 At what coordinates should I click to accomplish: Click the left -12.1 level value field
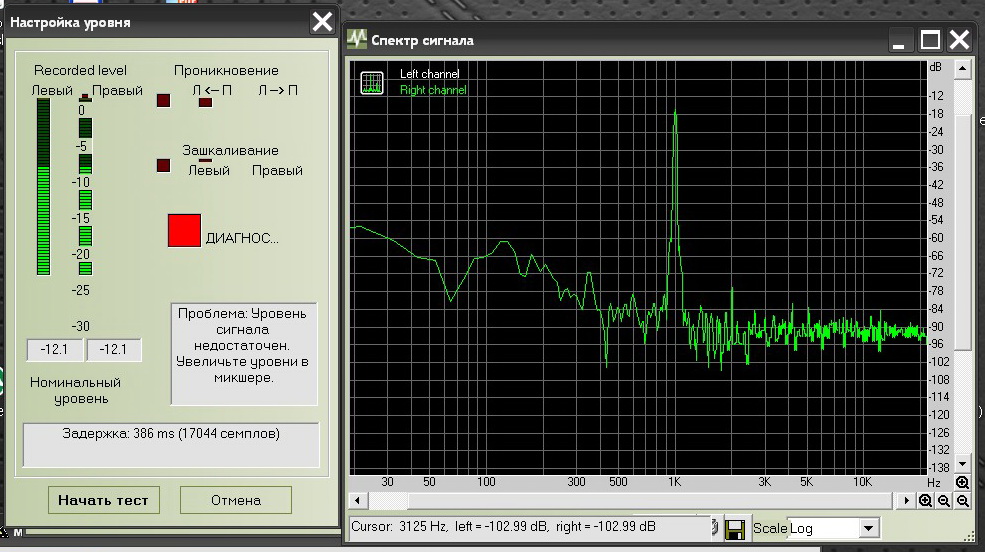pos(55,350)
